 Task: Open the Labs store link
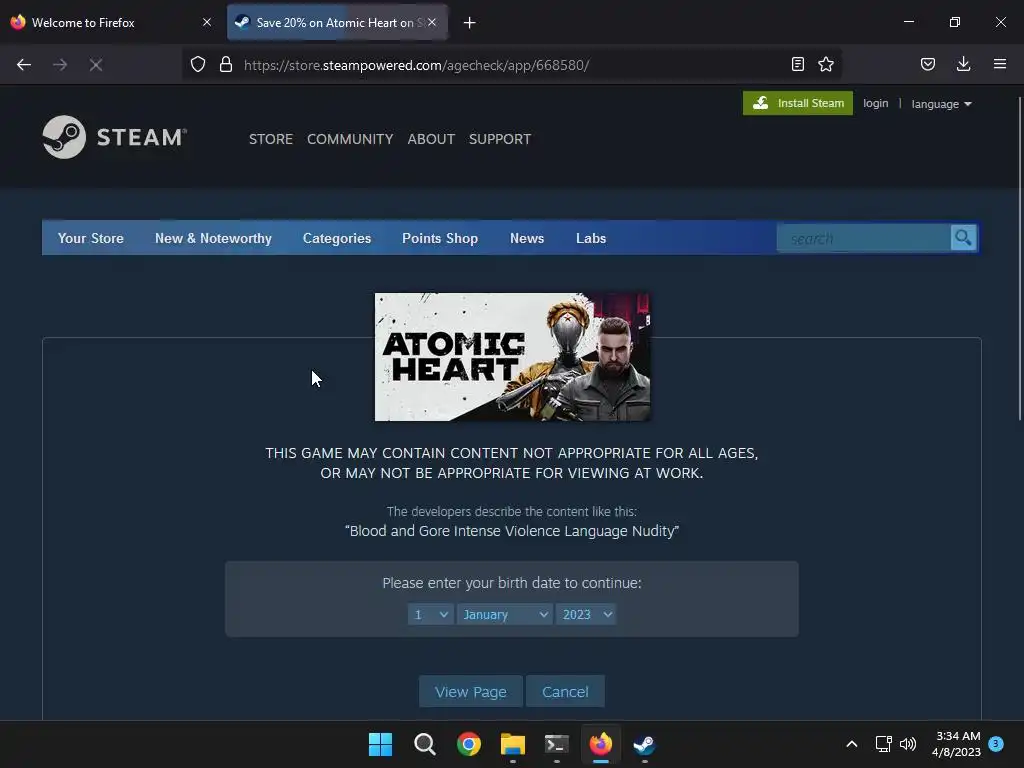pos(591,238)
